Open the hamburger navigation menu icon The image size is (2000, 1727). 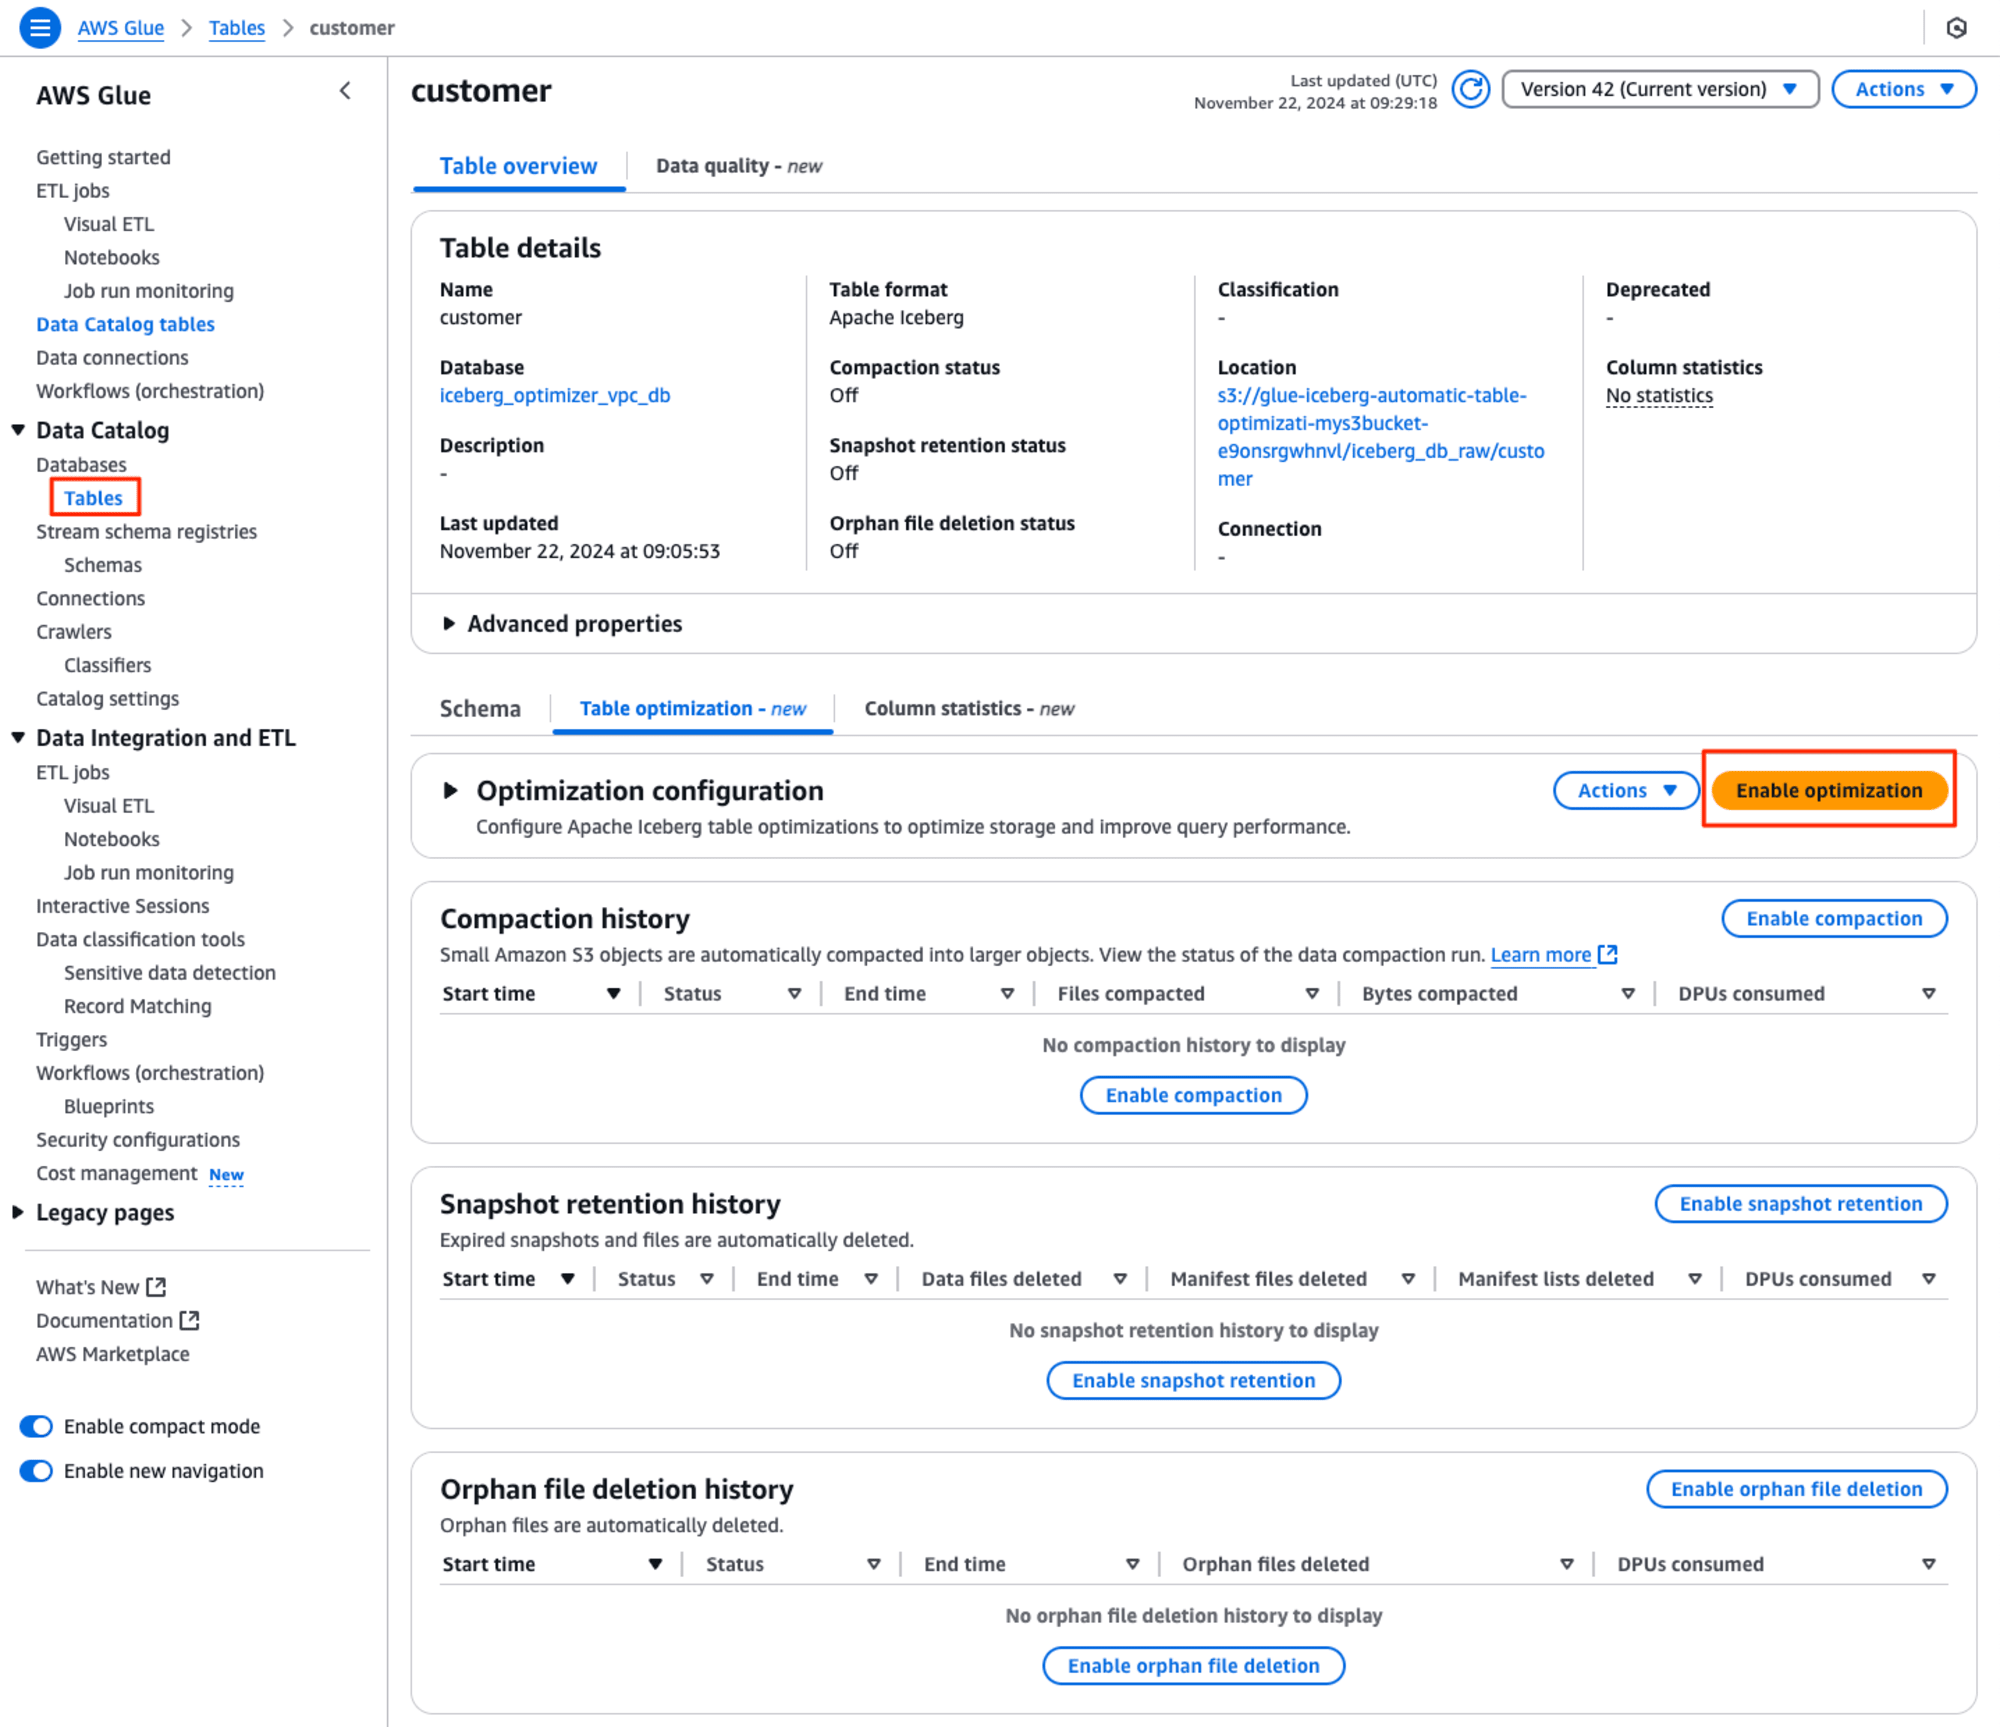(40, 27)
